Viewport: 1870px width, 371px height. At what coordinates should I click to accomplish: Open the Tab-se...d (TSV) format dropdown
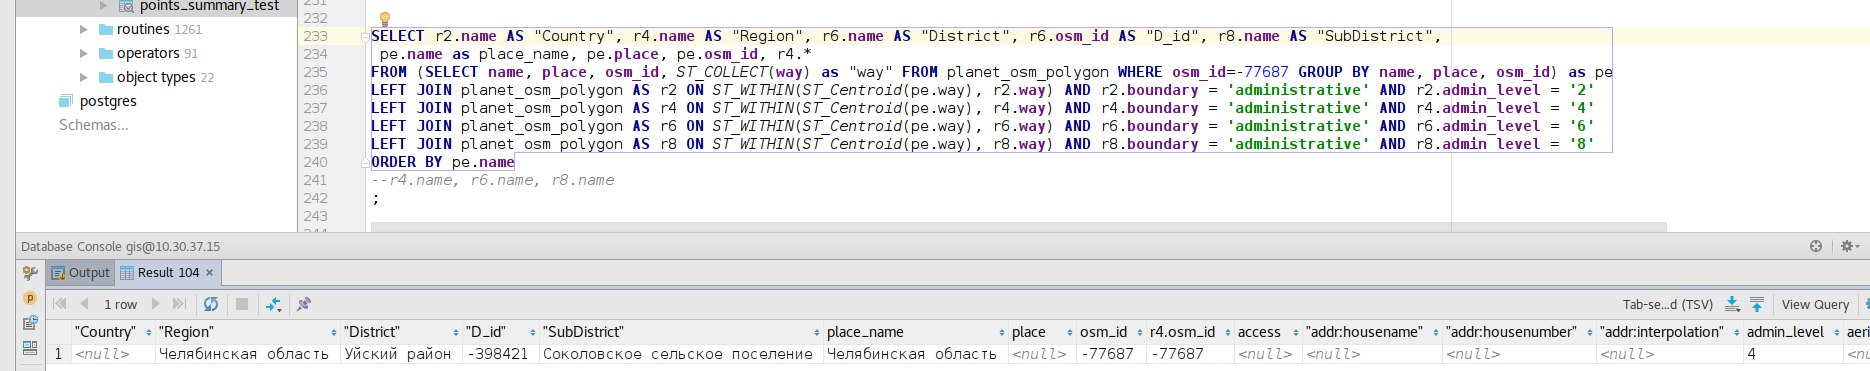[x=1668, y=304]
